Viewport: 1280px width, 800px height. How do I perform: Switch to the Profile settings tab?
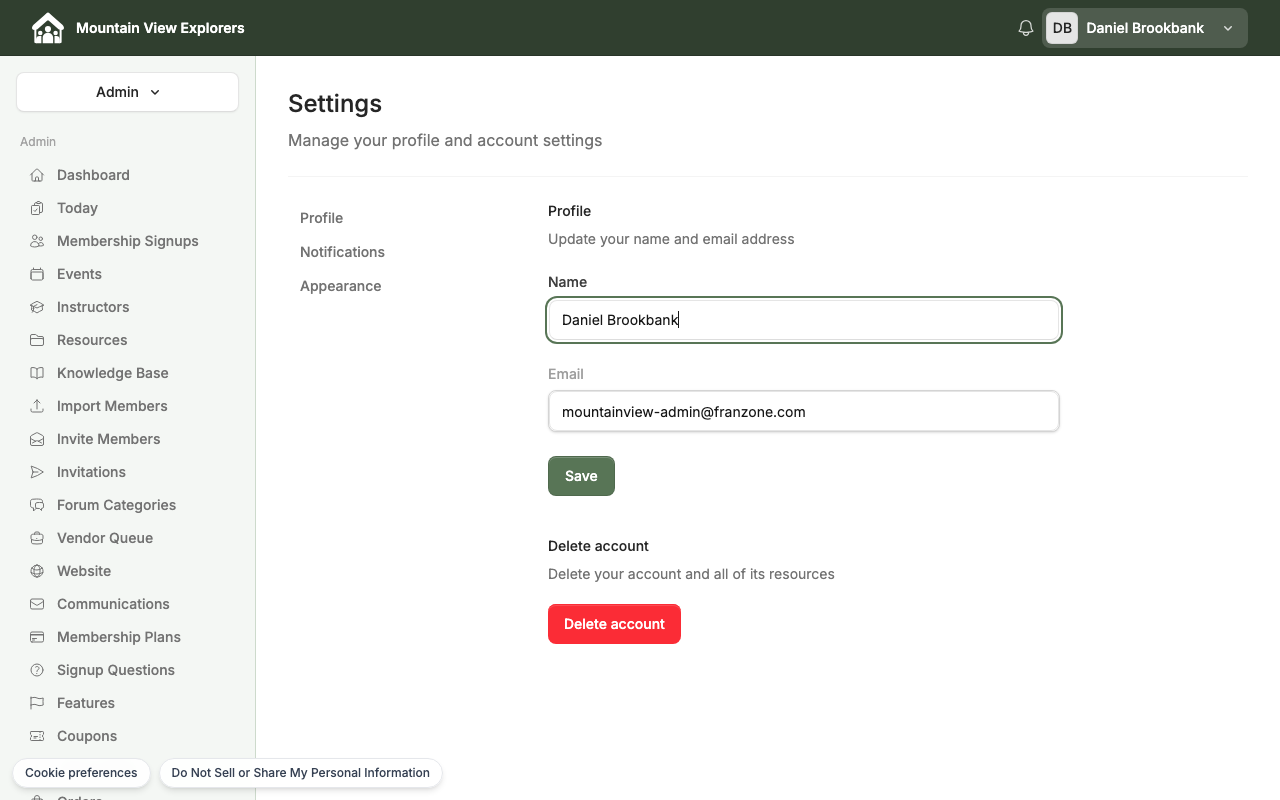pyautogui.click(x=321, y=218)
